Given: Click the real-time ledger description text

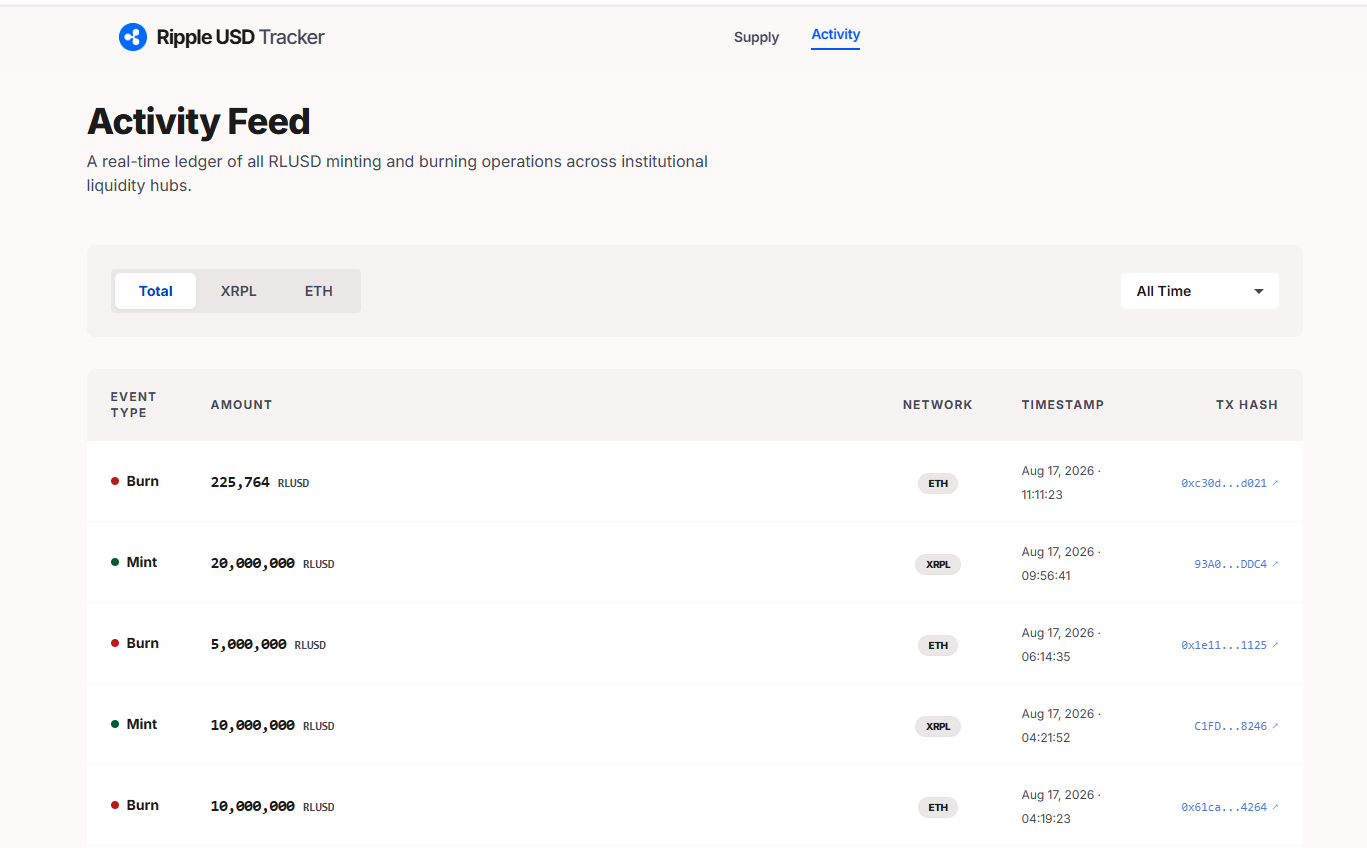Looking at the screenshot, I should click(x=398, y=173).
